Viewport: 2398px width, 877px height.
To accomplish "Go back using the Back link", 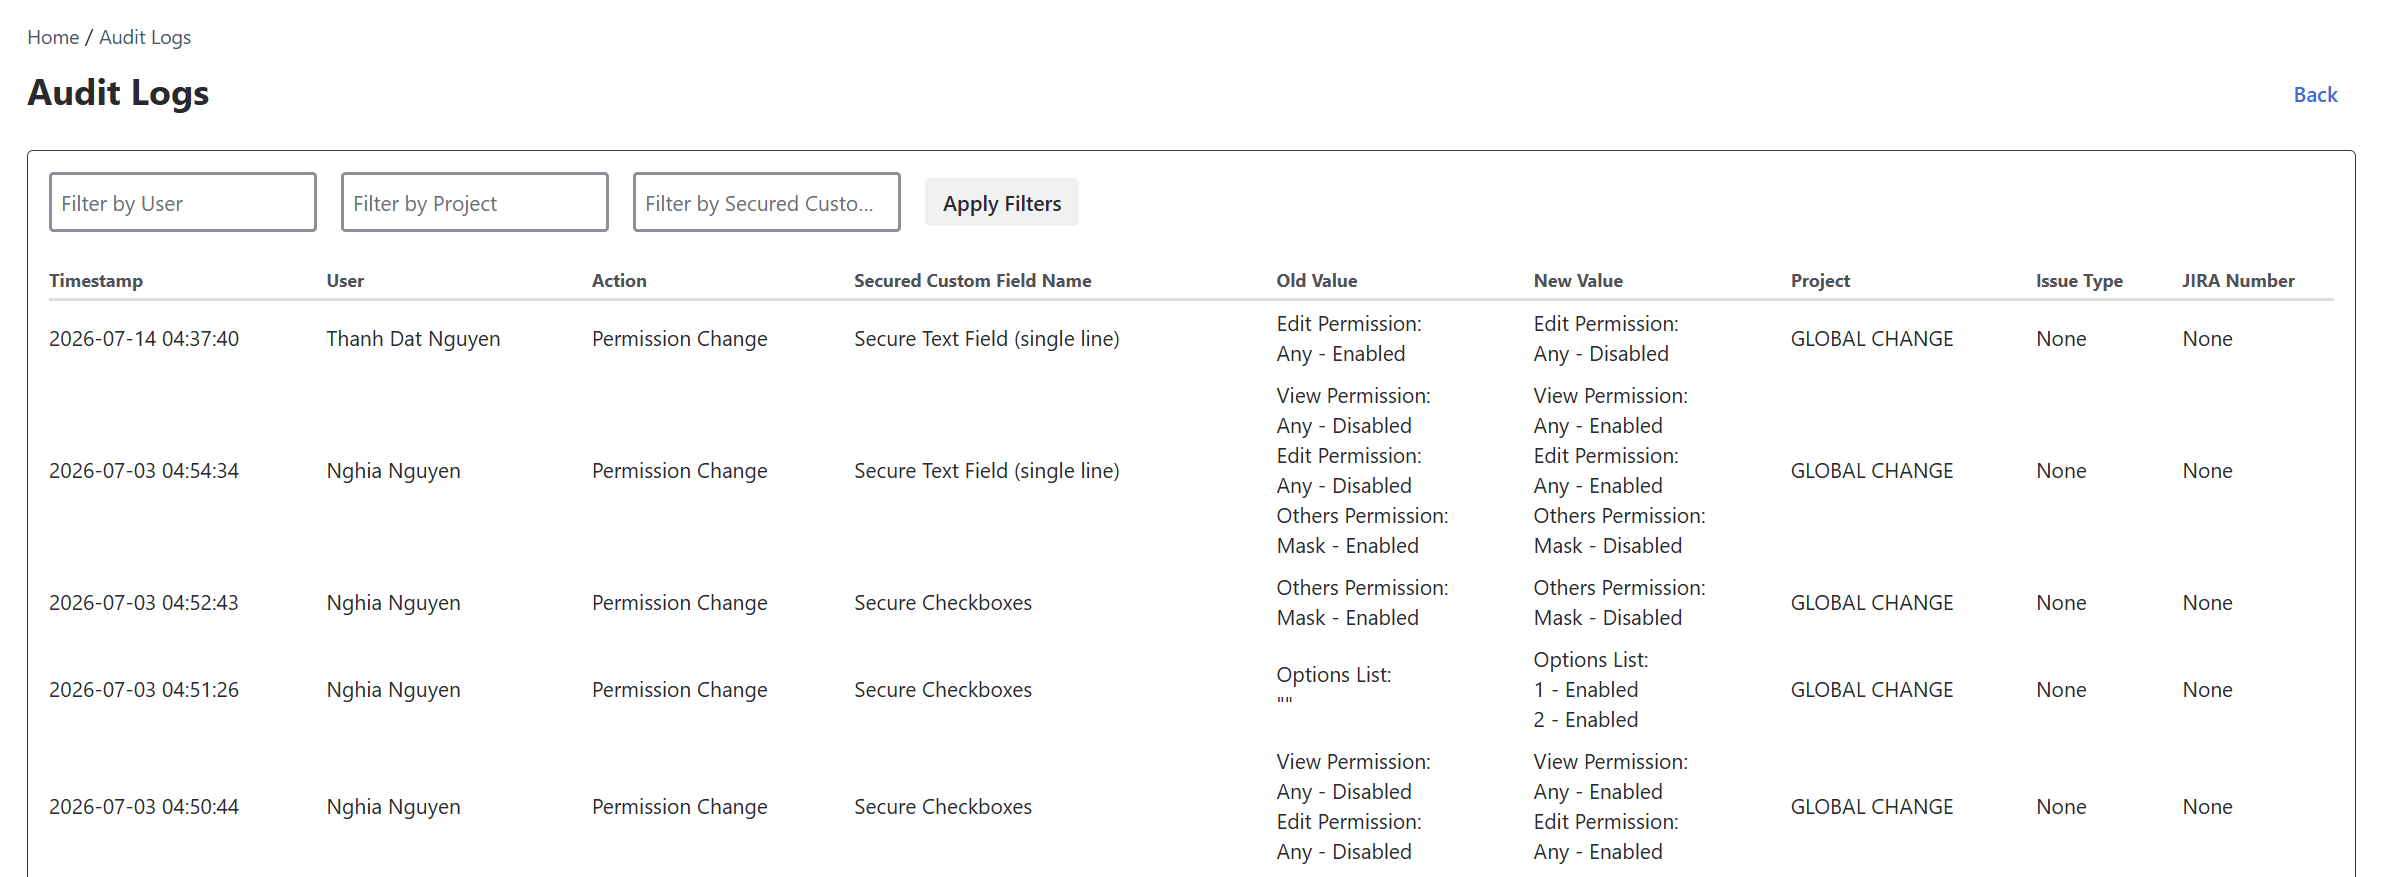I will point(2315,94).
